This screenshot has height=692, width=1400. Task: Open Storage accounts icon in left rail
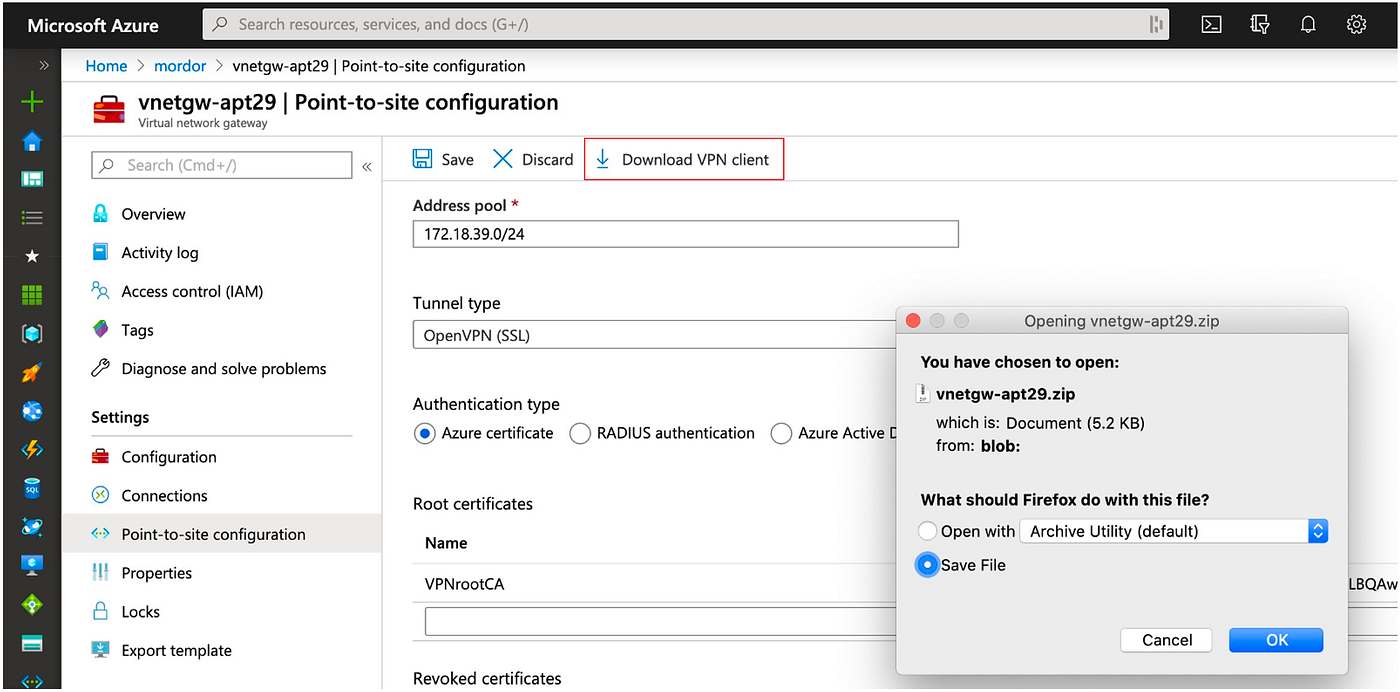pos(32,642)
